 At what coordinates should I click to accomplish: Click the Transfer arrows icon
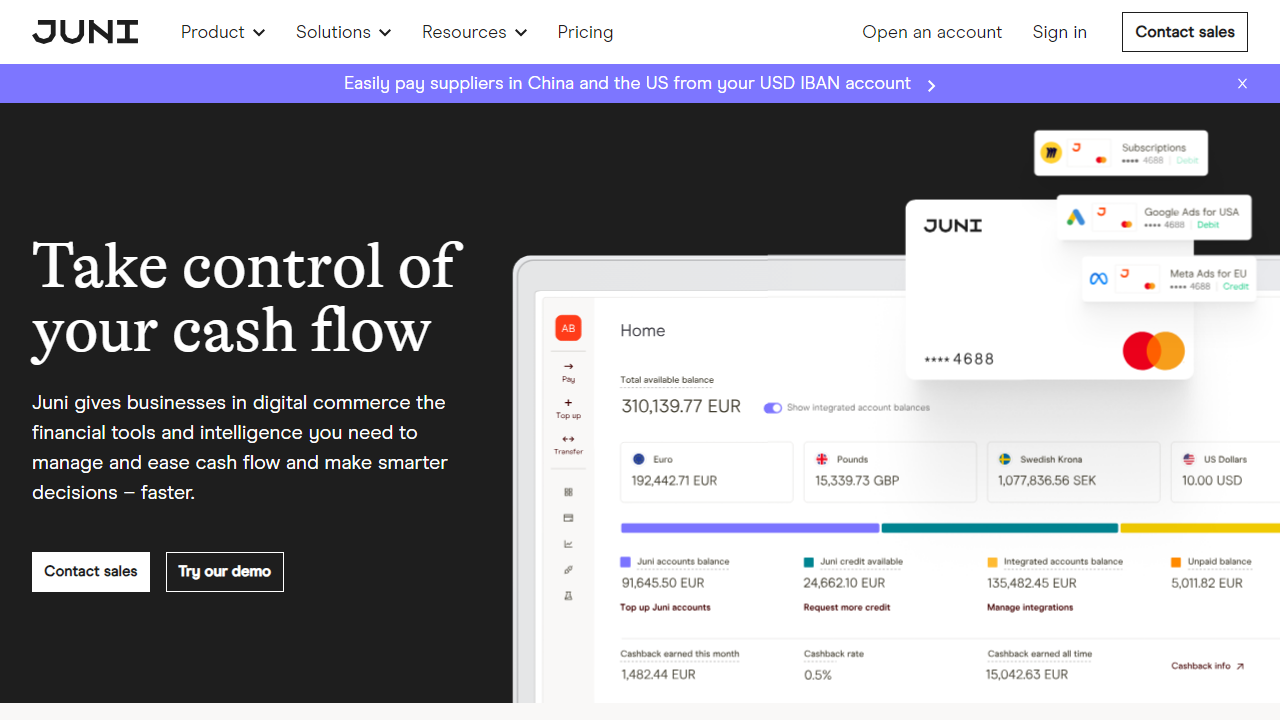click(568, 439)
